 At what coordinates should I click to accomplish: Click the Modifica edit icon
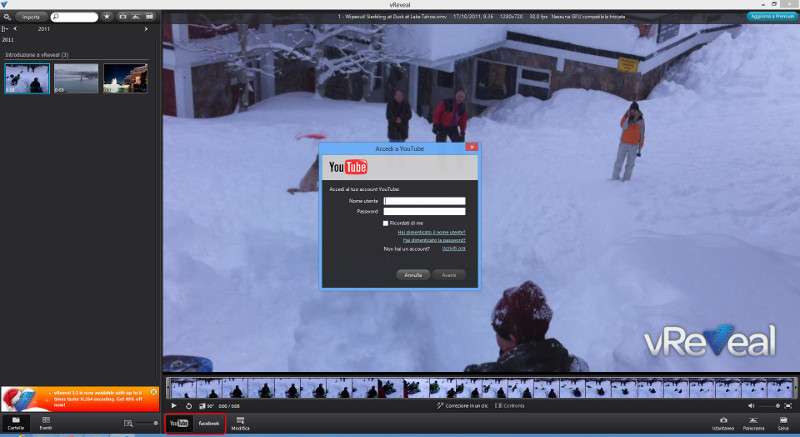(240, 422)
